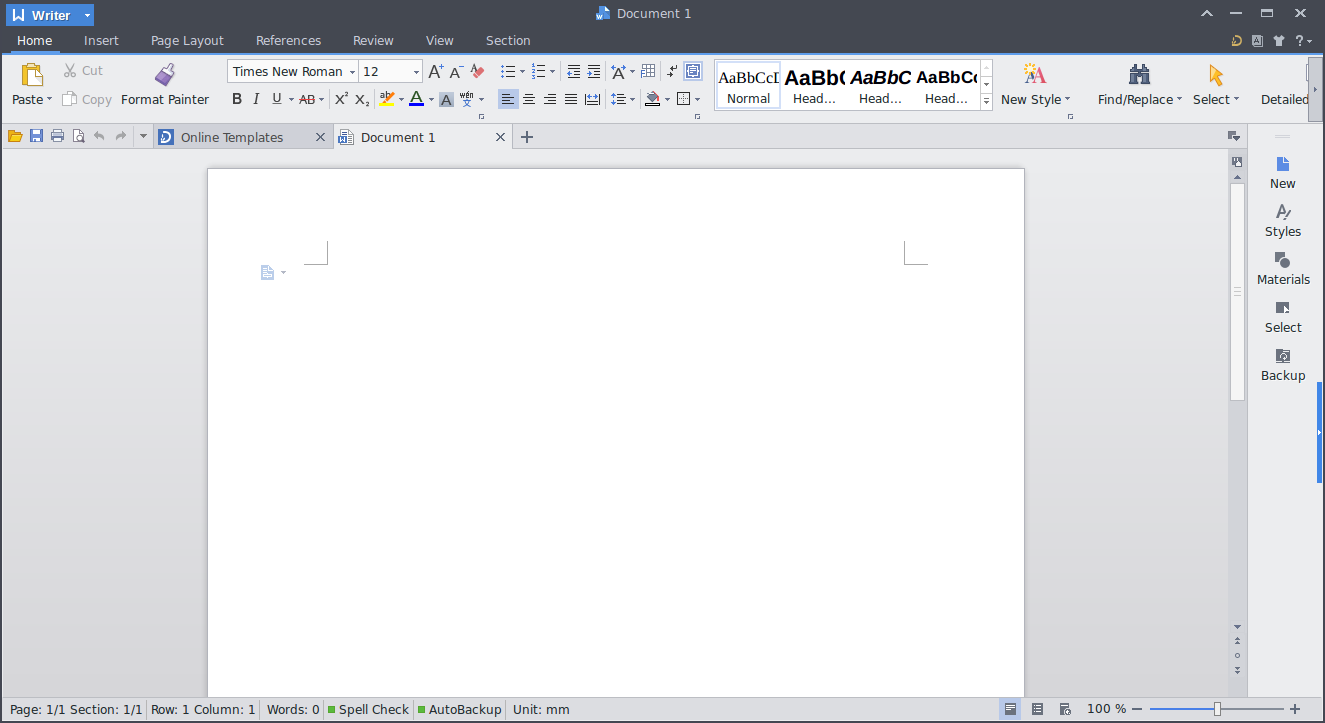
Task: Click the paragraph shading bucket icon
Action: click(x=652, y=99)
